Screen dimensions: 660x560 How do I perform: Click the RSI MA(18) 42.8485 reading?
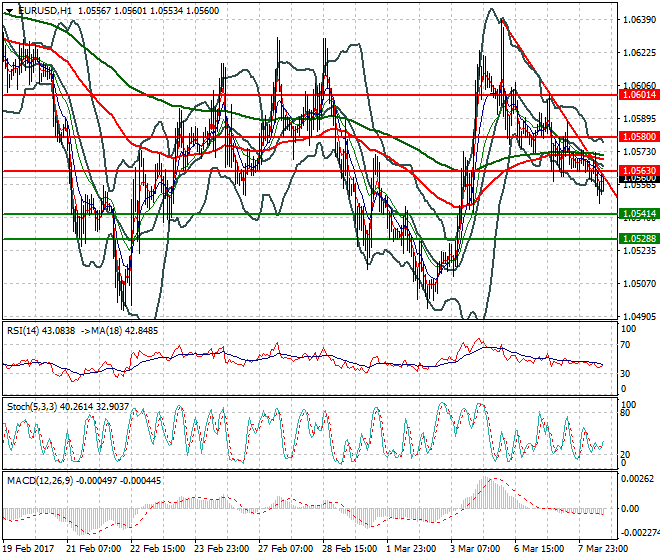click(119, 331)
